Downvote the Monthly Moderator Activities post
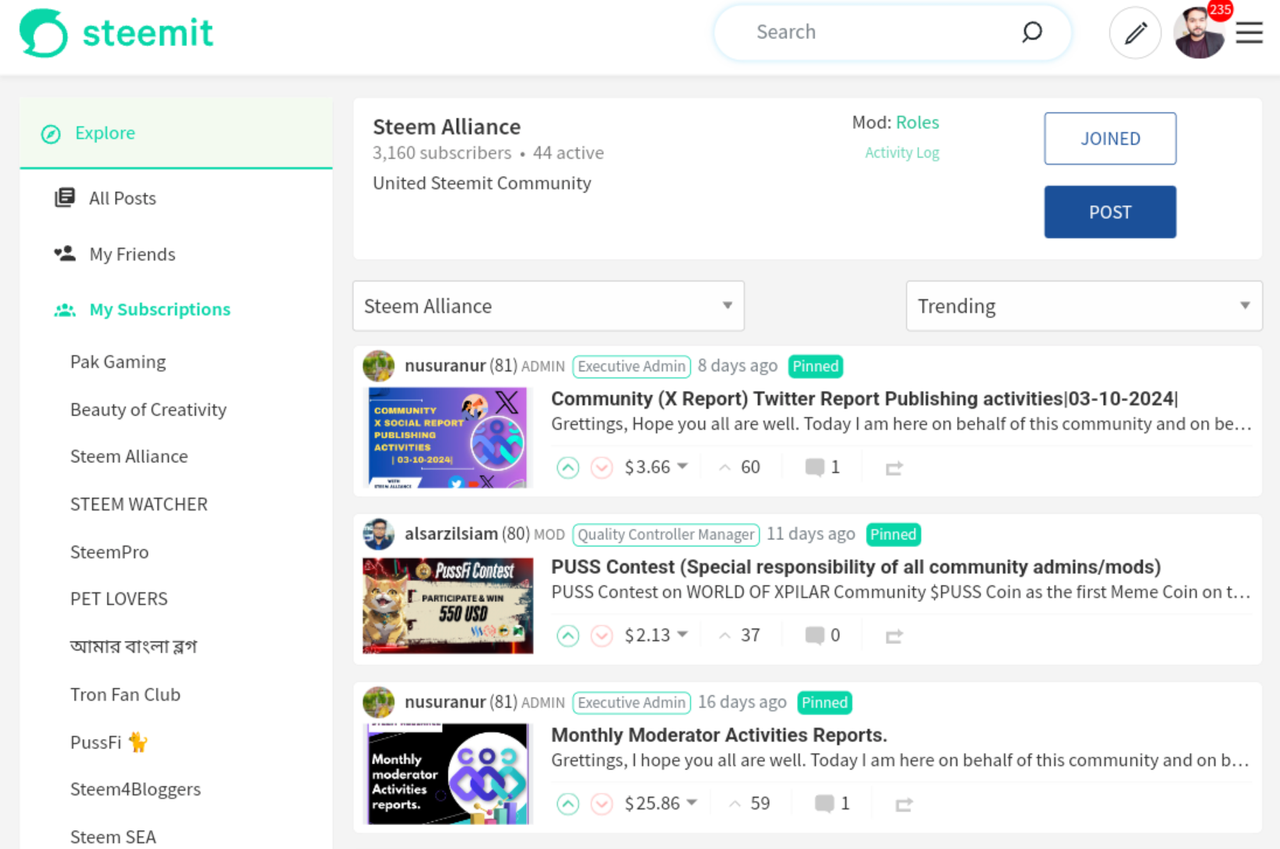 pos(601,803)
